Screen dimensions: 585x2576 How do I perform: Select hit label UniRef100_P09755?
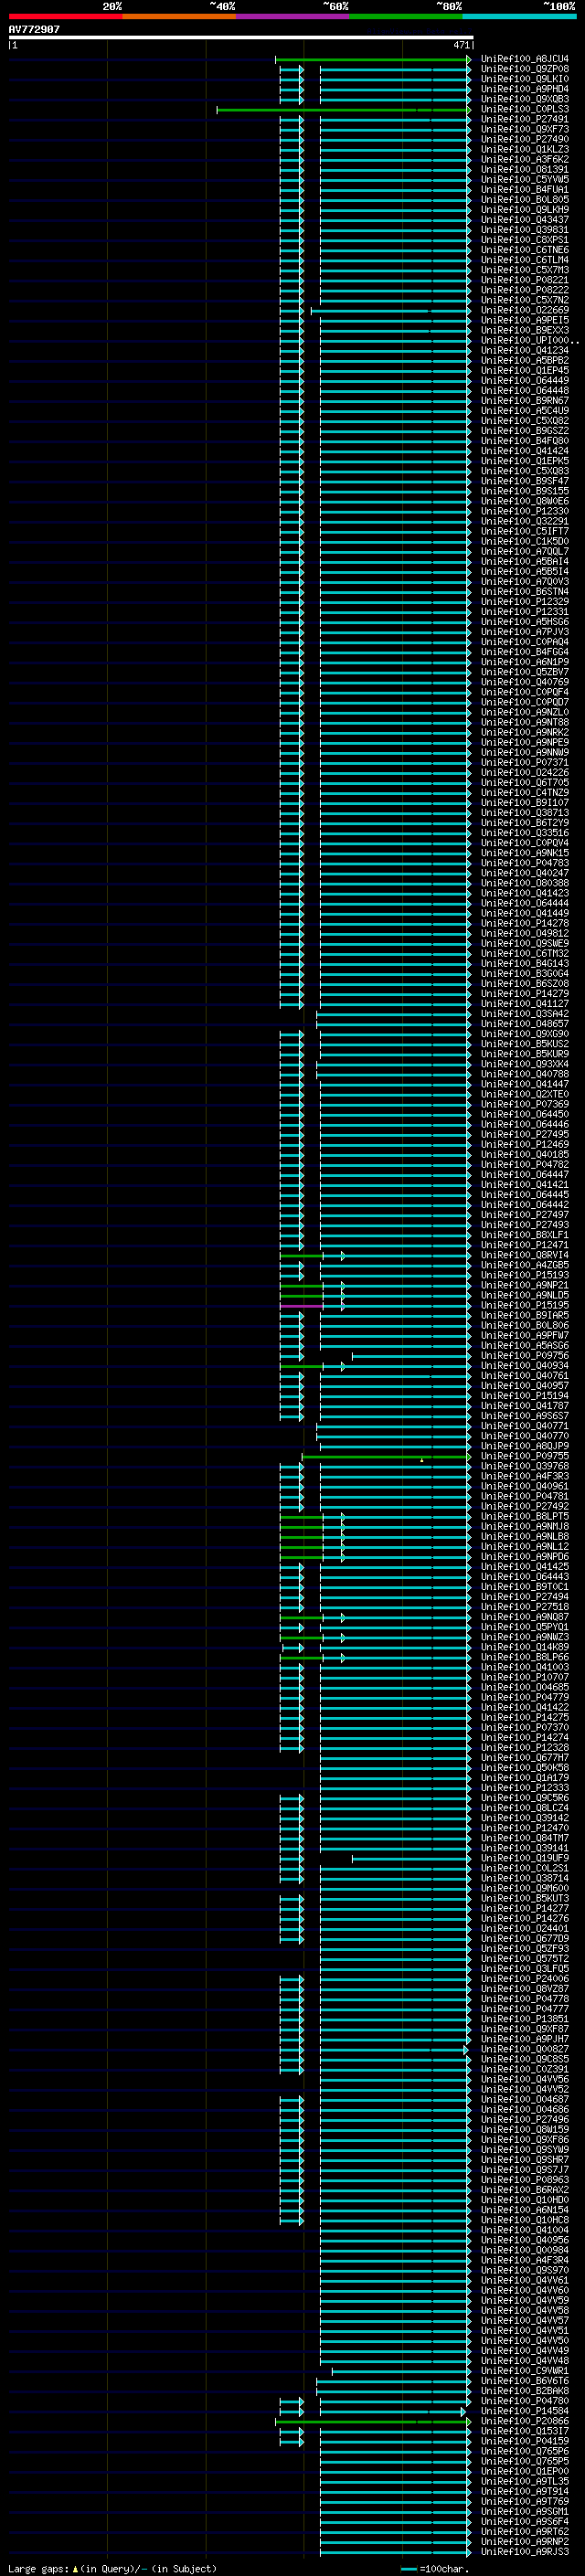point(524,1457)
